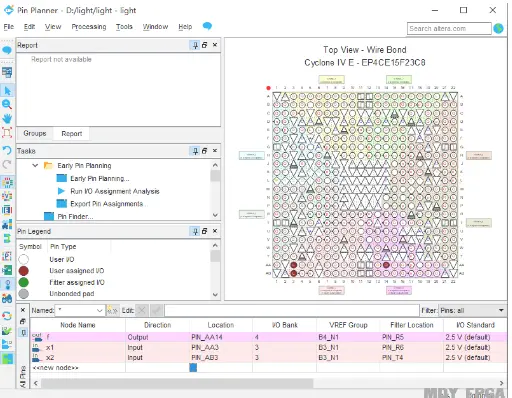The image size is (512, 398).
Task: Click the zoom-to-selection rectangle tool
Action: click(x=7, y=133)
